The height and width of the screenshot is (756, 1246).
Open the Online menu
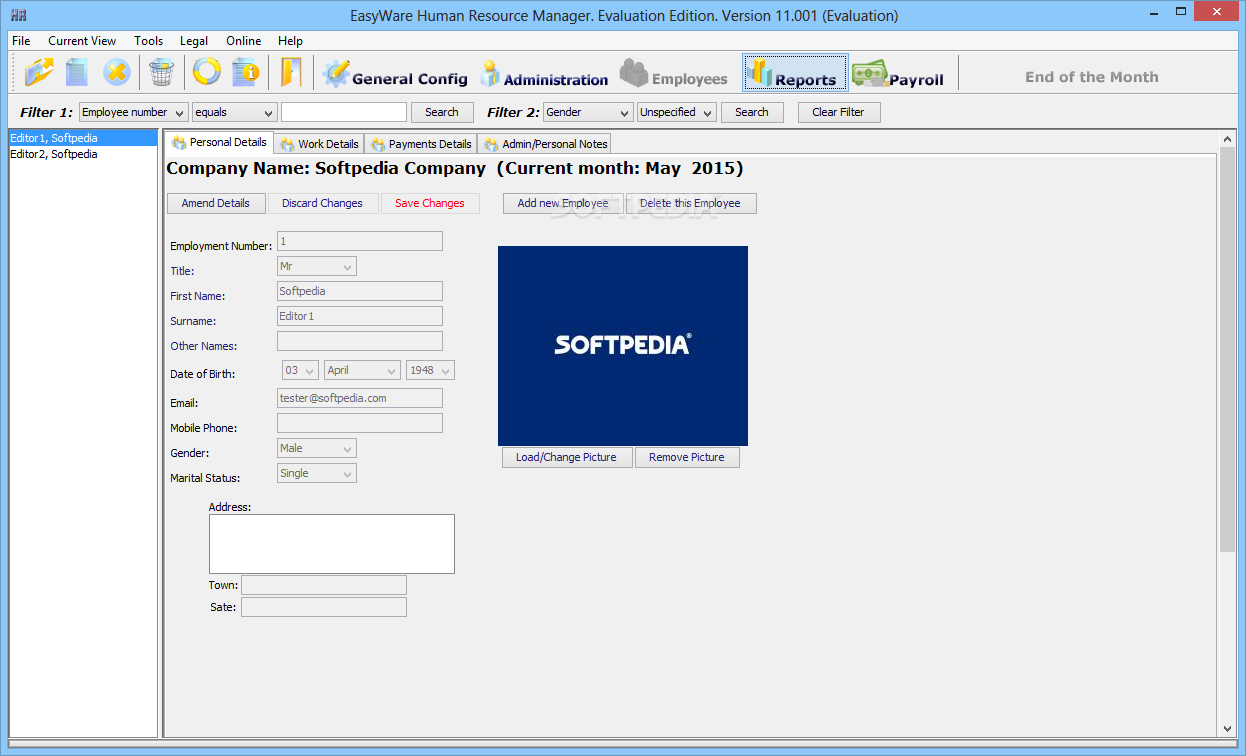click(x=243, y=41)
